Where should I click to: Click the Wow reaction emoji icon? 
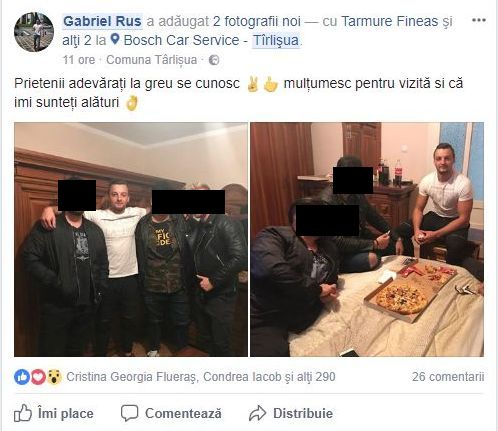pos(54,377)
